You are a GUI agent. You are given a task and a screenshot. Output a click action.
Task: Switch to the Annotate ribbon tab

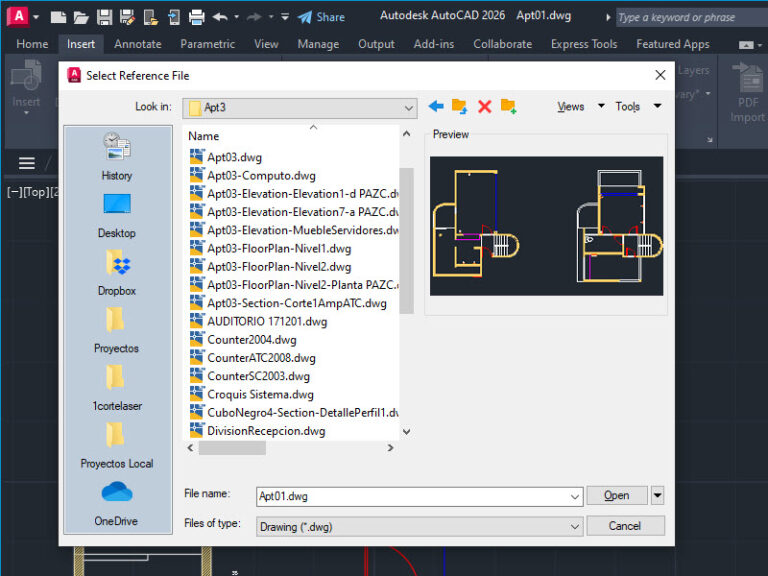pyautogui.click(x=138, y=44)
